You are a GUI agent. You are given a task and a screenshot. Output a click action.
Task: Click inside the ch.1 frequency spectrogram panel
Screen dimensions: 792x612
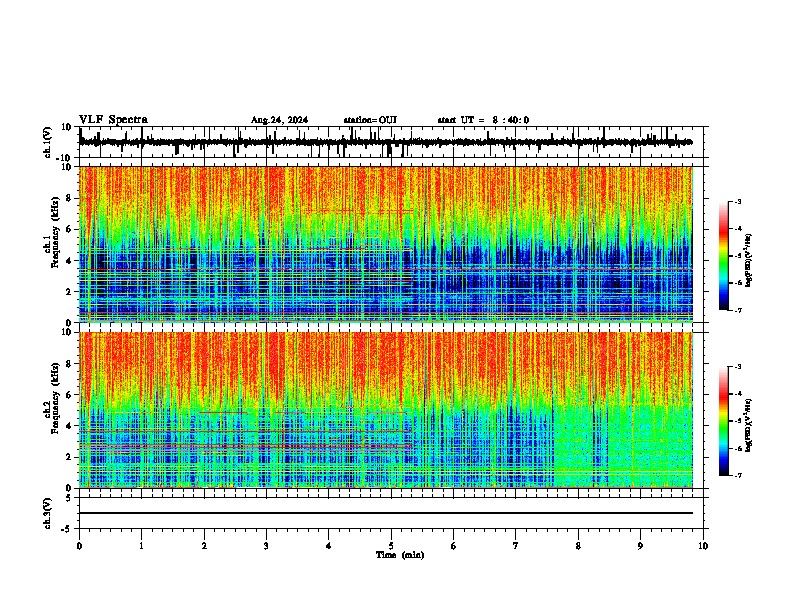[x=386, y=244]
